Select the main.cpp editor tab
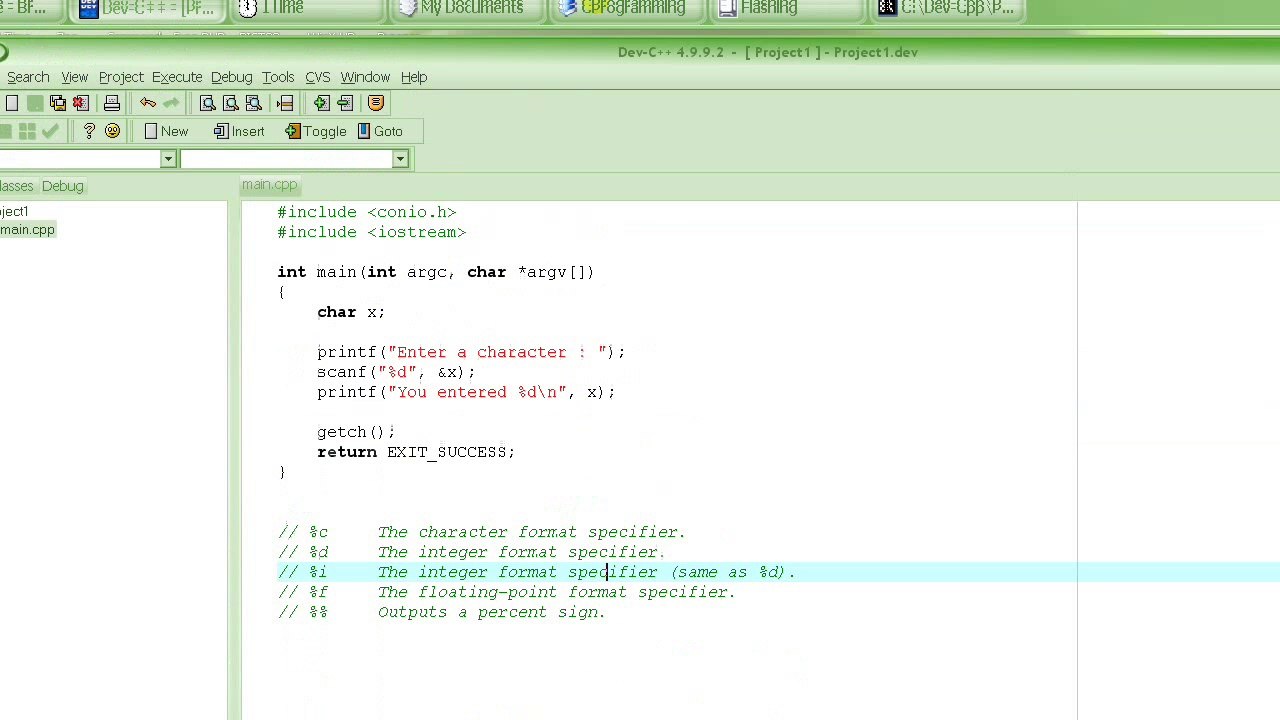Screen dimensions: 1280x720 tap(270, 185)
